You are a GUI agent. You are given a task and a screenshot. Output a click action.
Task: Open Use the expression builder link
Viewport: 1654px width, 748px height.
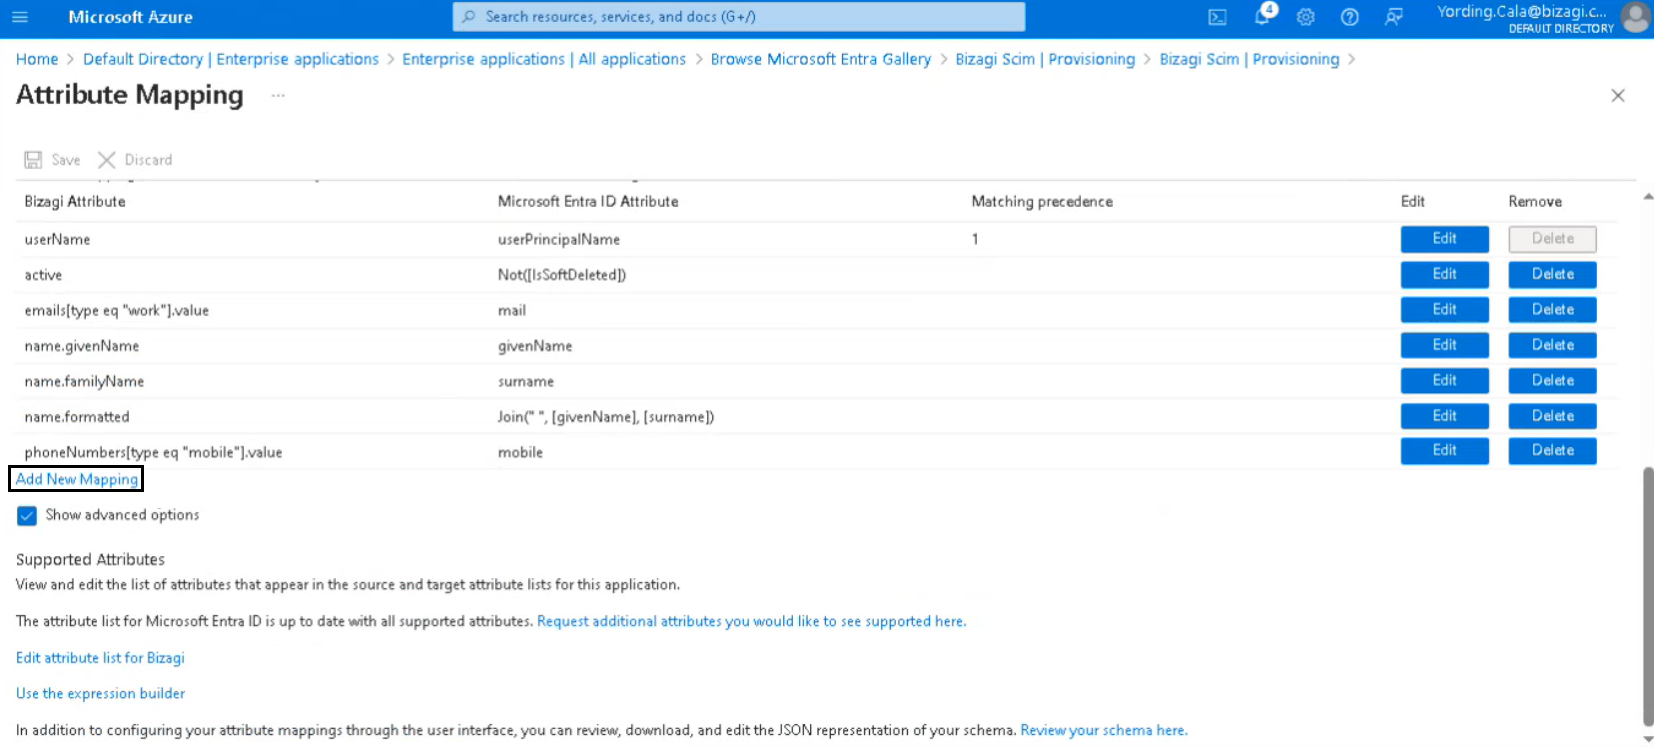click(100, 693)
